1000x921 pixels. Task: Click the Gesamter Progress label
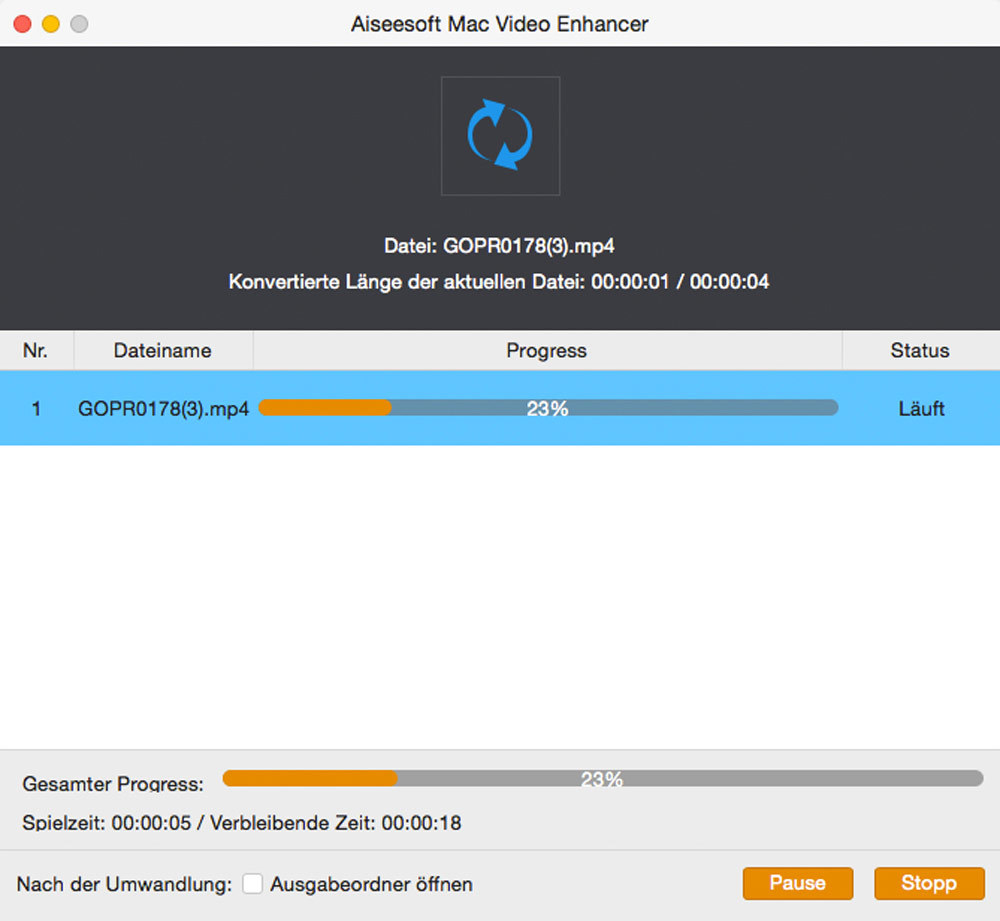[x=113, y=783]
